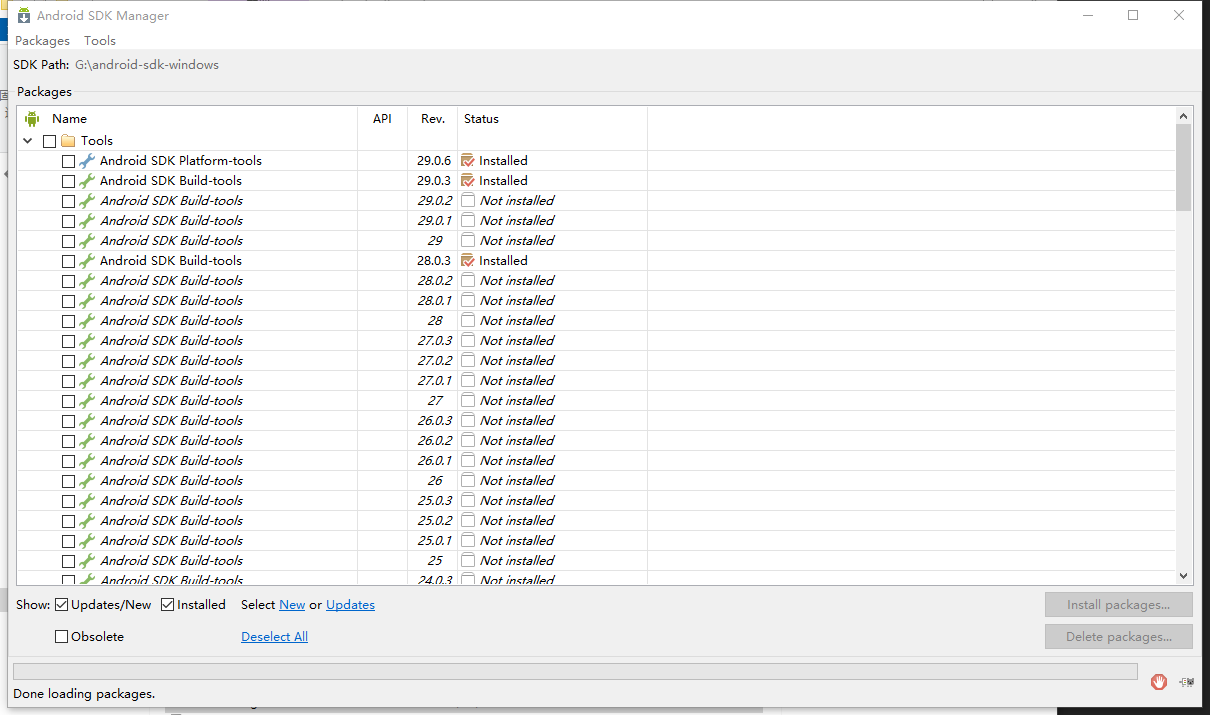Image resolution: width=1210 pixels, height=715 pixels.
Task: Click the scrollbar up arrow in package list
Action: pos(1184,116)
